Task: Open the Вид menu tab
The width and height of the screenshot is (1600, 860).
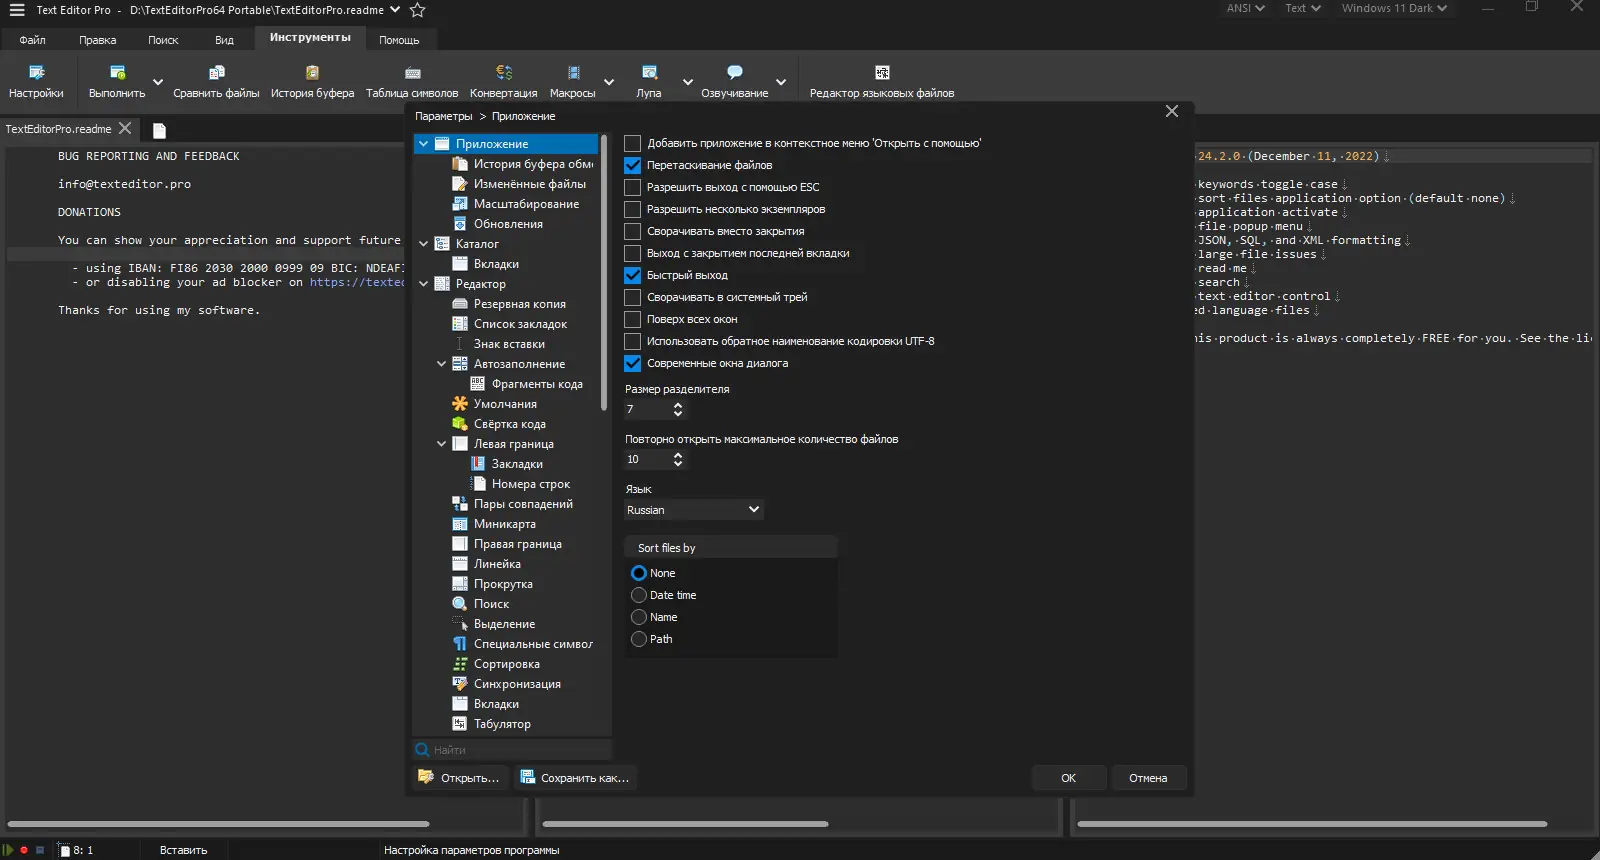Action: (224, 40)
